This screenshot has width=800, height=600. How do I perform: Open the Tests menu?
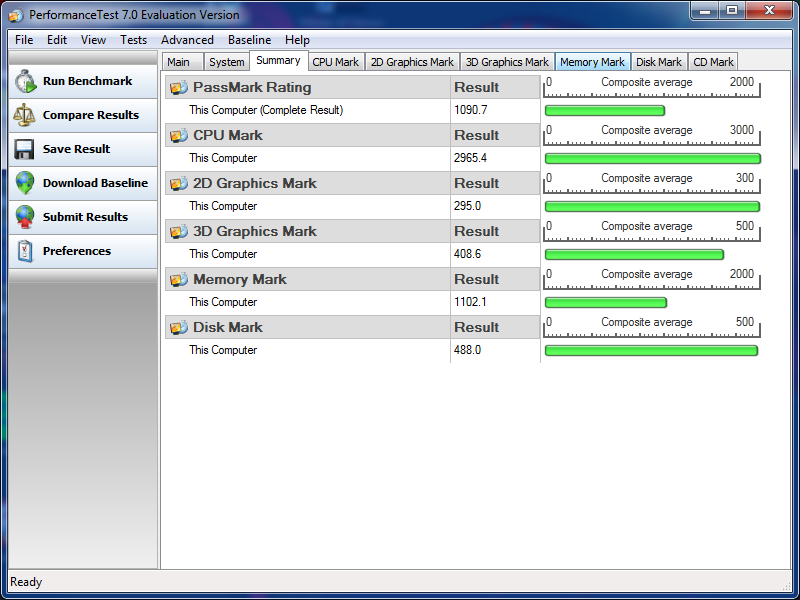(133, 40)
